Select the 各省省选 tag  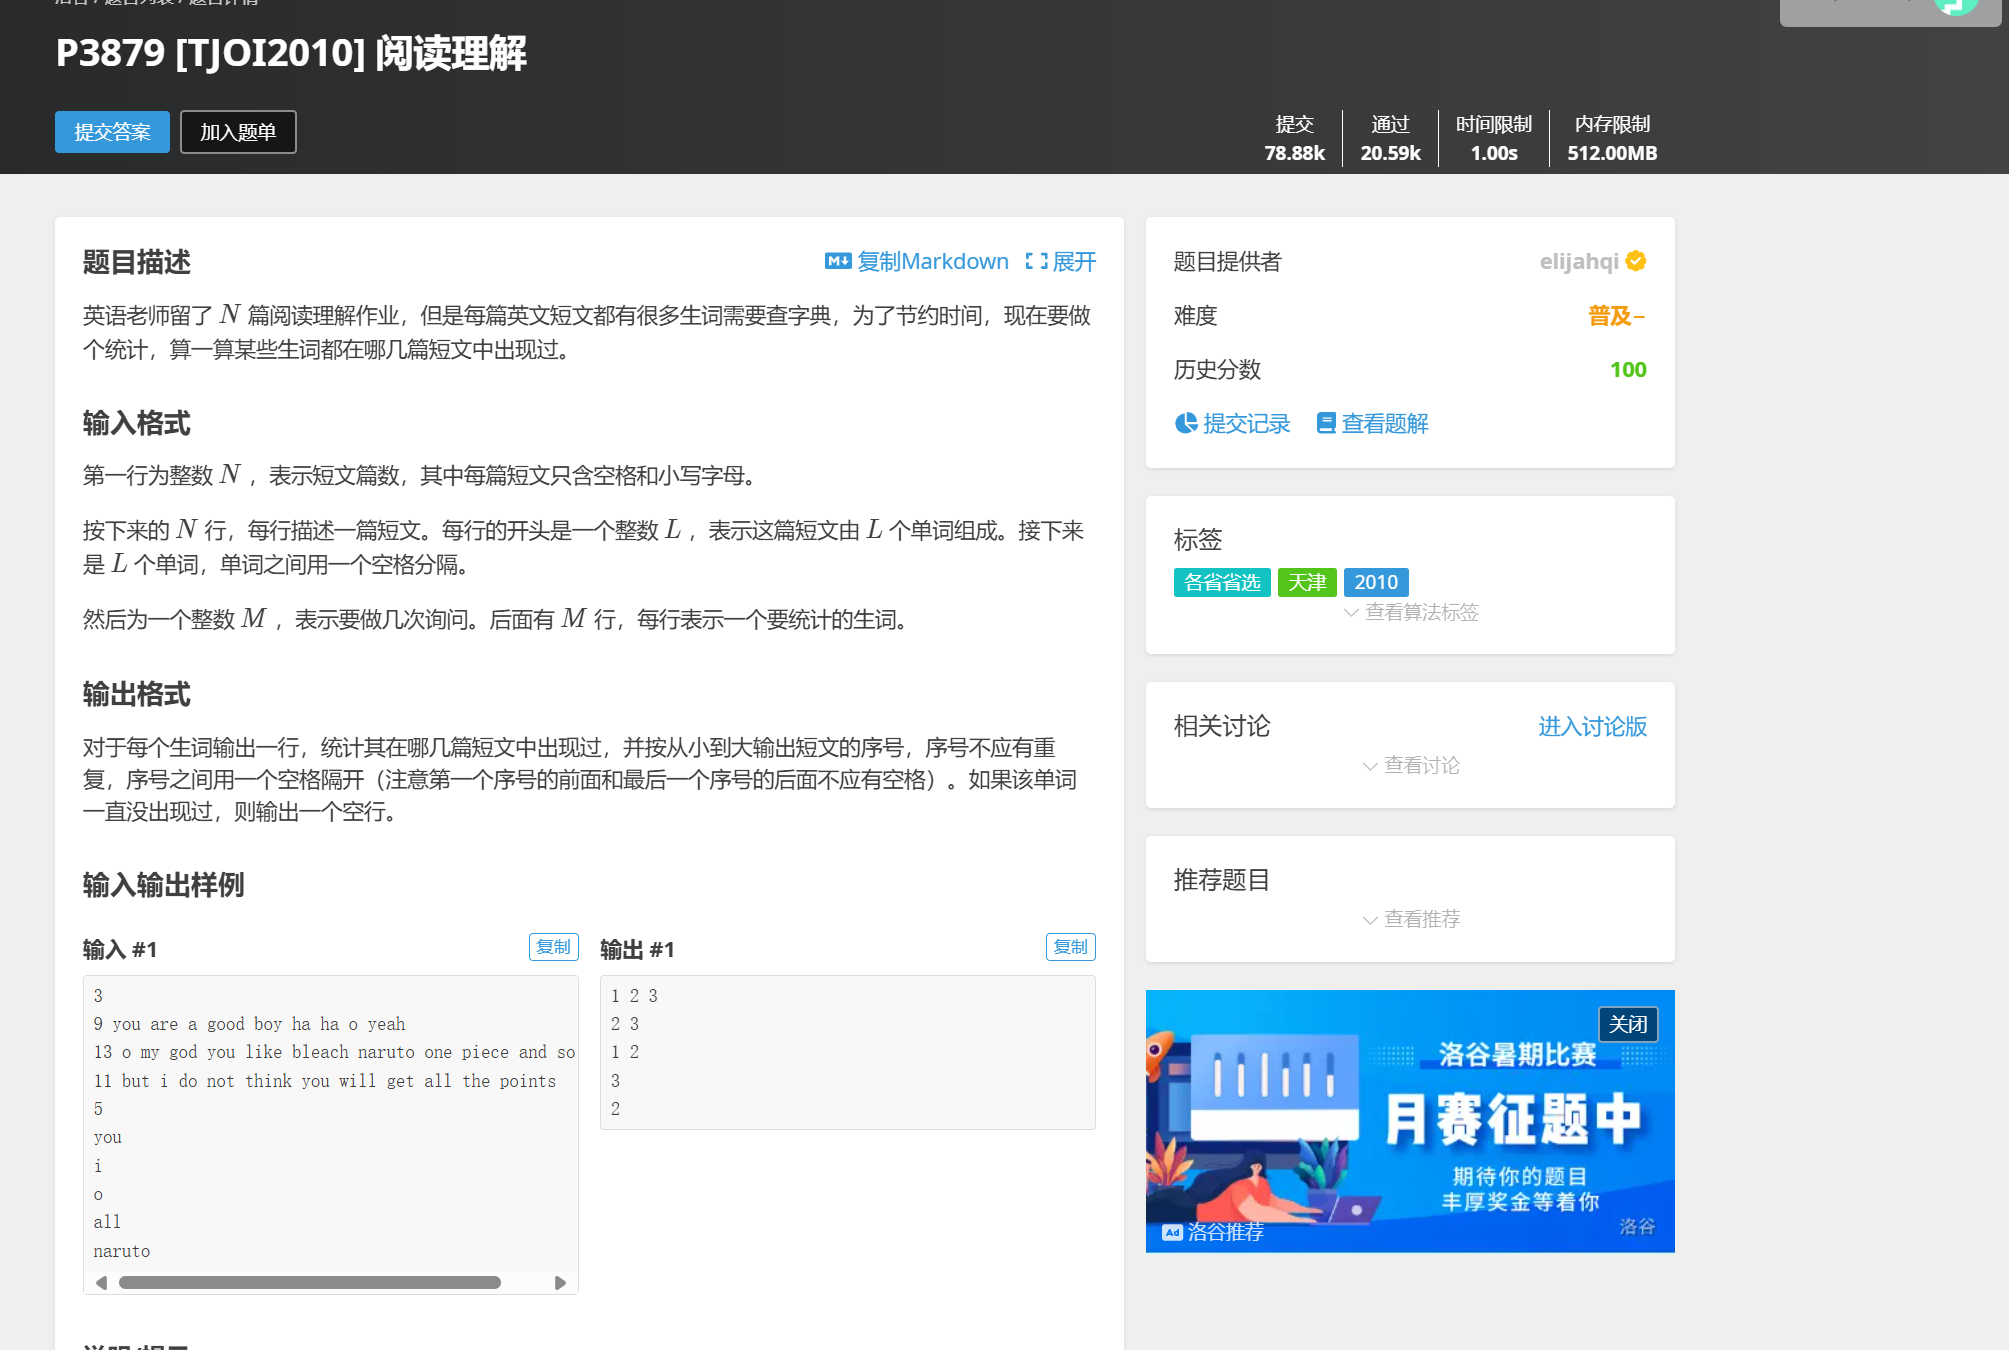pyautogui.click(x=1221, y=582)
